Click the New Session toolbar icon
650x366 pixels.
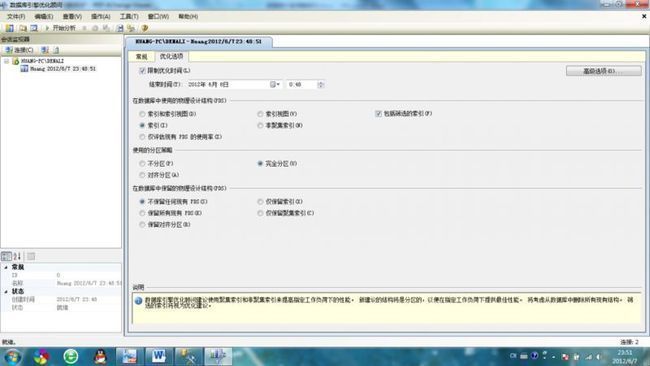[9, 28]
